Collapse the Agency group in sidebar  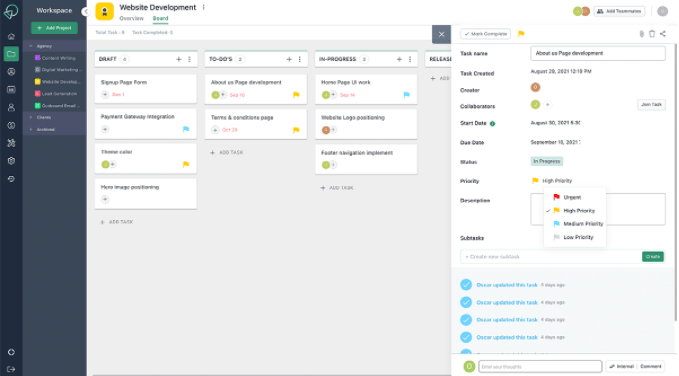coord(31,45)
